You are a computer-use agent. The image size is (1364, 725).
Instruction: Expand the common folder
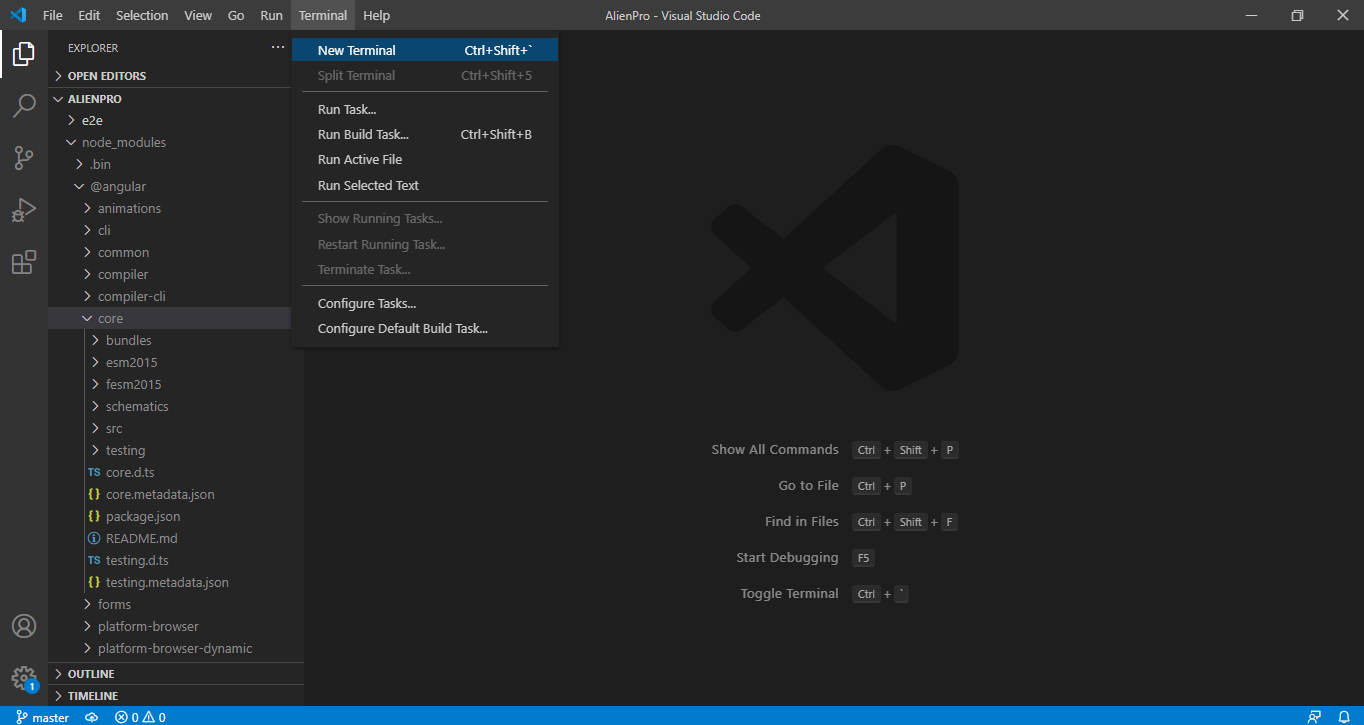point(169,252)
